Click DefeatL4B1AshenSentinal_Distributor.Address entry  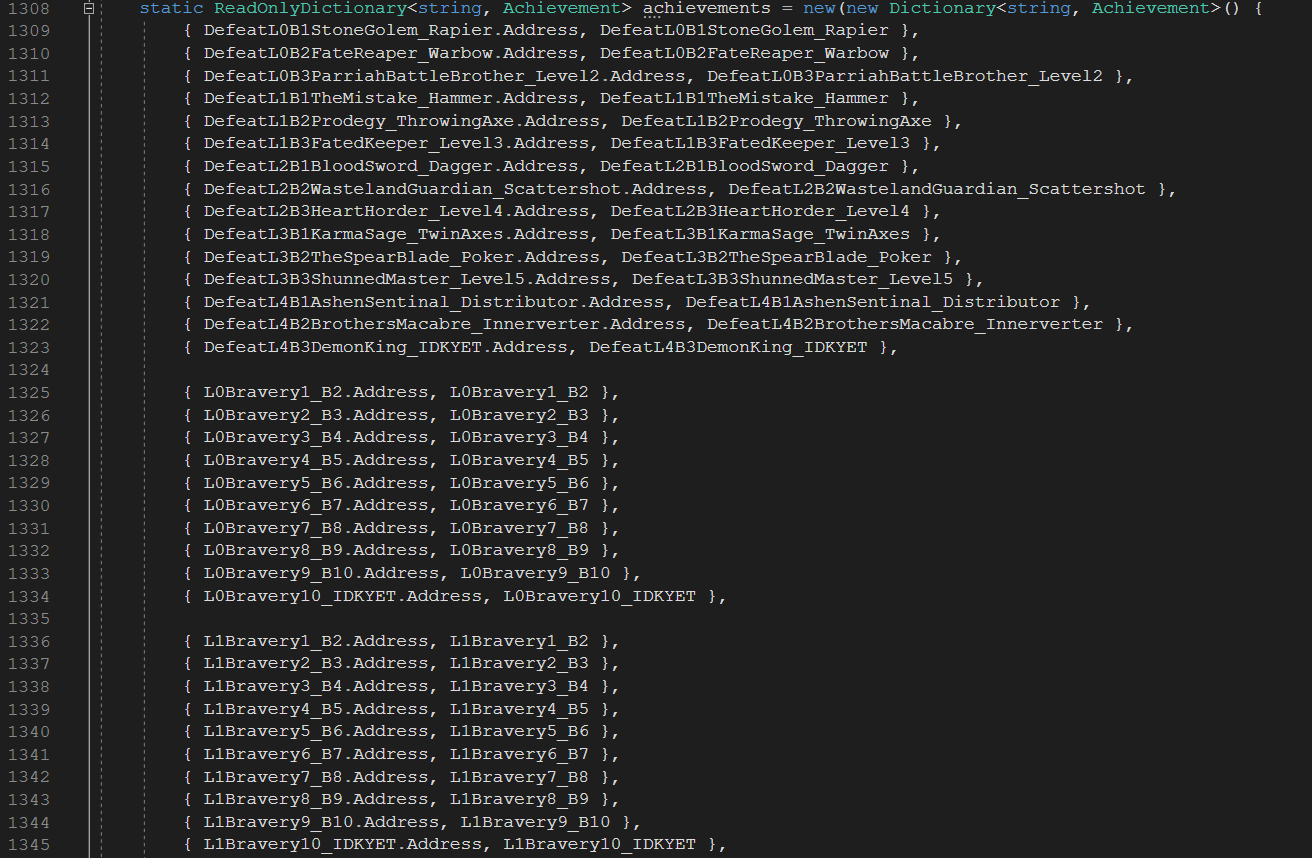tap(434, 302)
